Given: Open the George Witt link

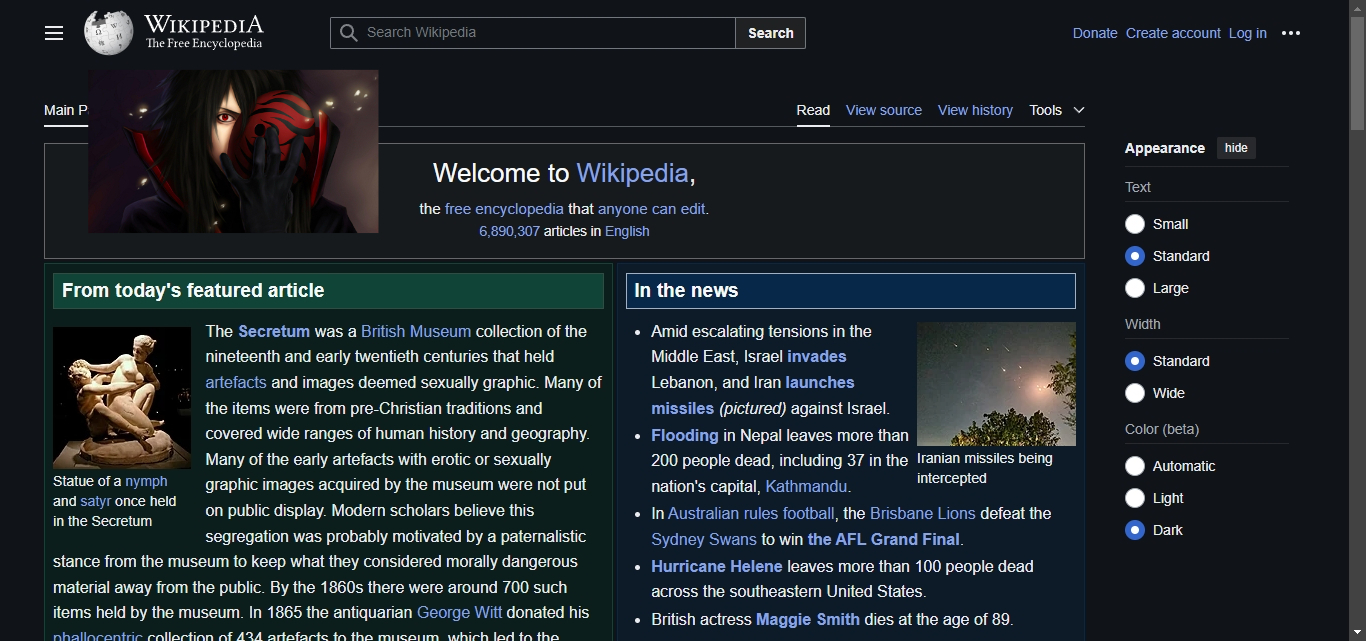Looking at the screenshot, I should 459,612.
